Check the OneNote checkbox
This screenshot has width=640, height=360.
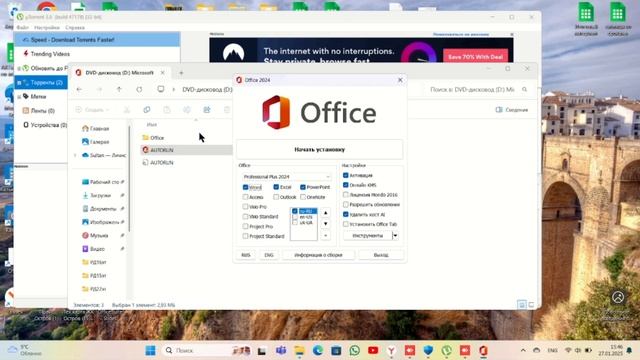point(303,197)
